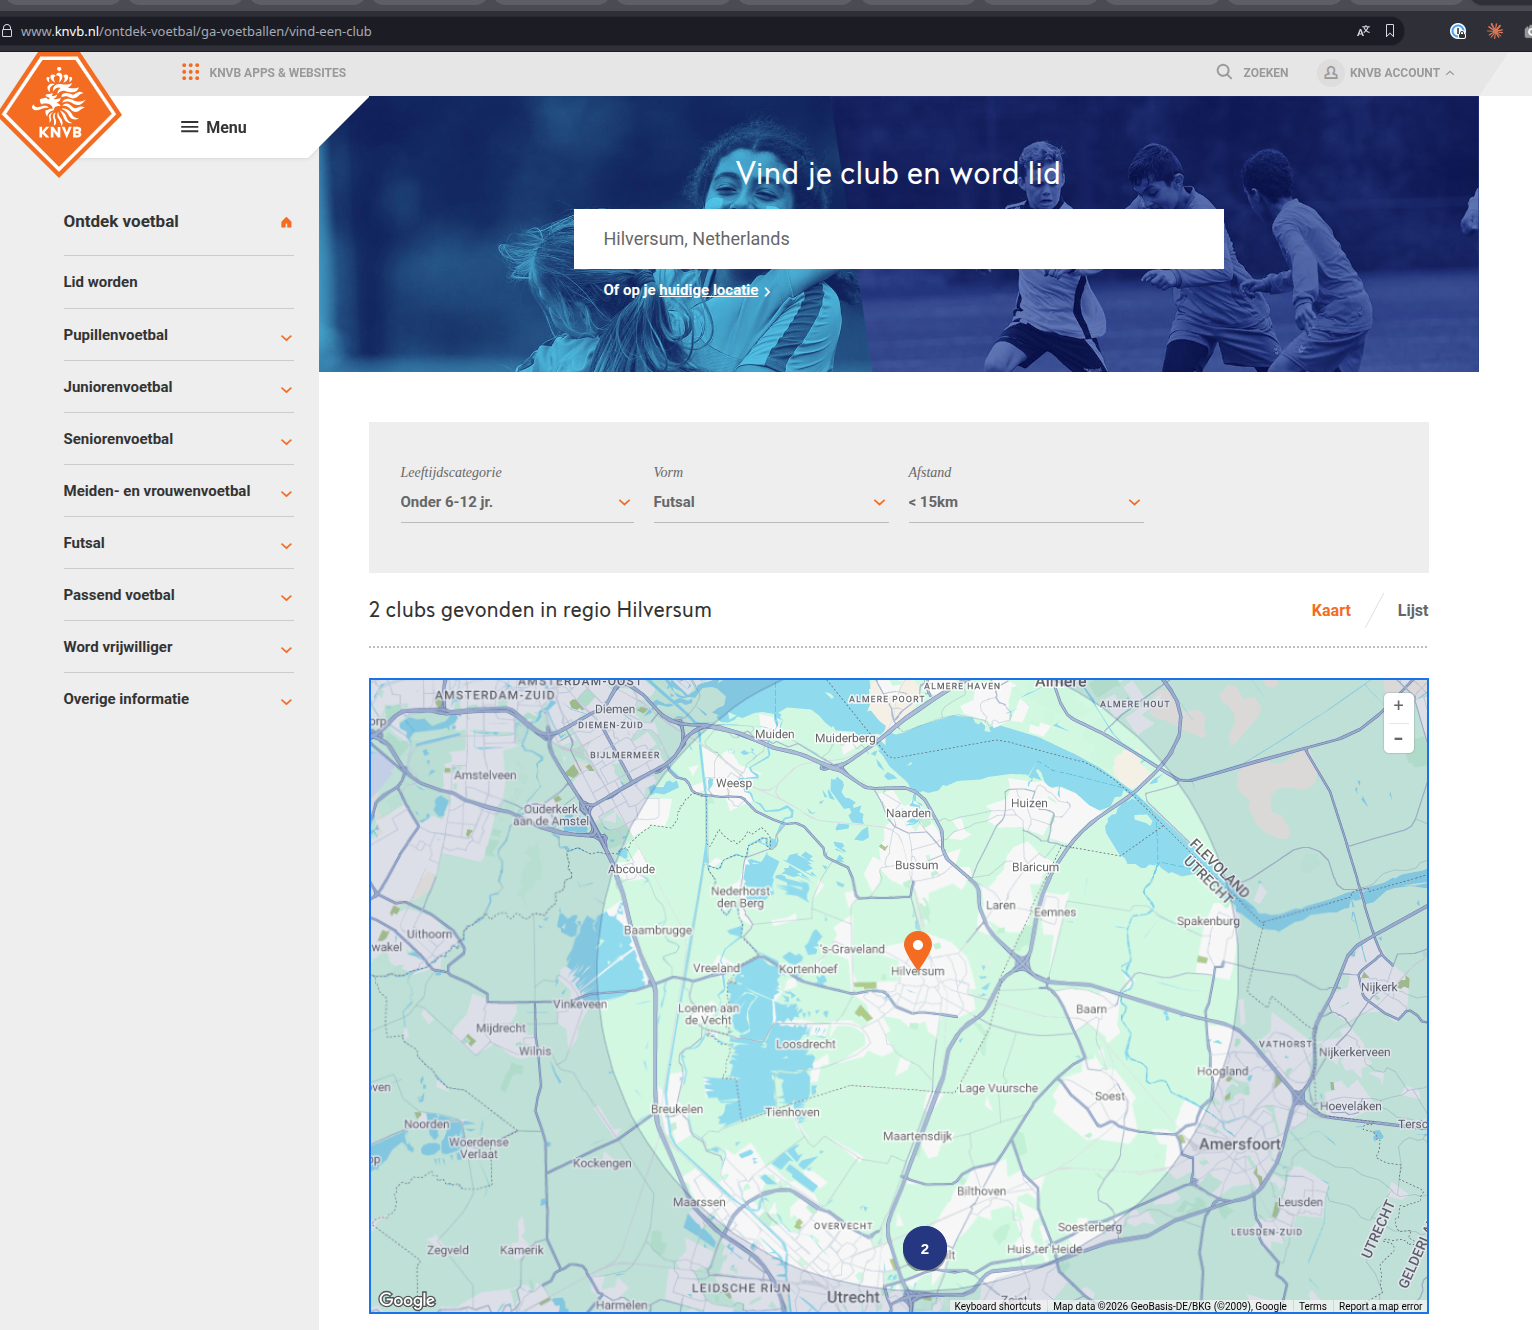The width and height of the screenshot is (1532, 1330).
Task: Expand the Pupillenvoetbal submenu chevron
Action: [286, 338]
